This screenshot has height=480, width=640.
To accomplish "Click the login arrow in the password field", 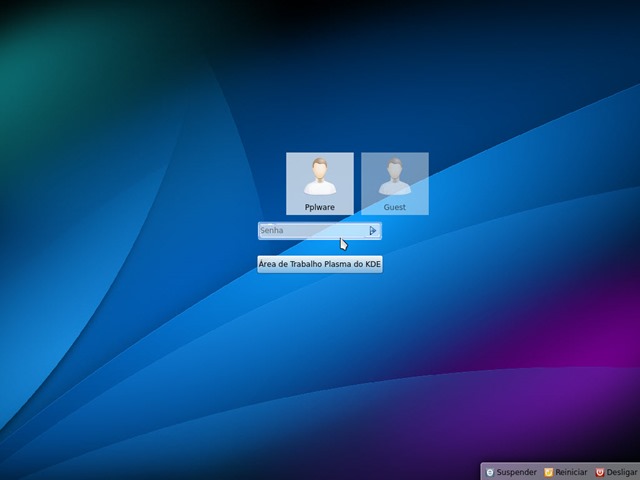I will tap(373, 231).
